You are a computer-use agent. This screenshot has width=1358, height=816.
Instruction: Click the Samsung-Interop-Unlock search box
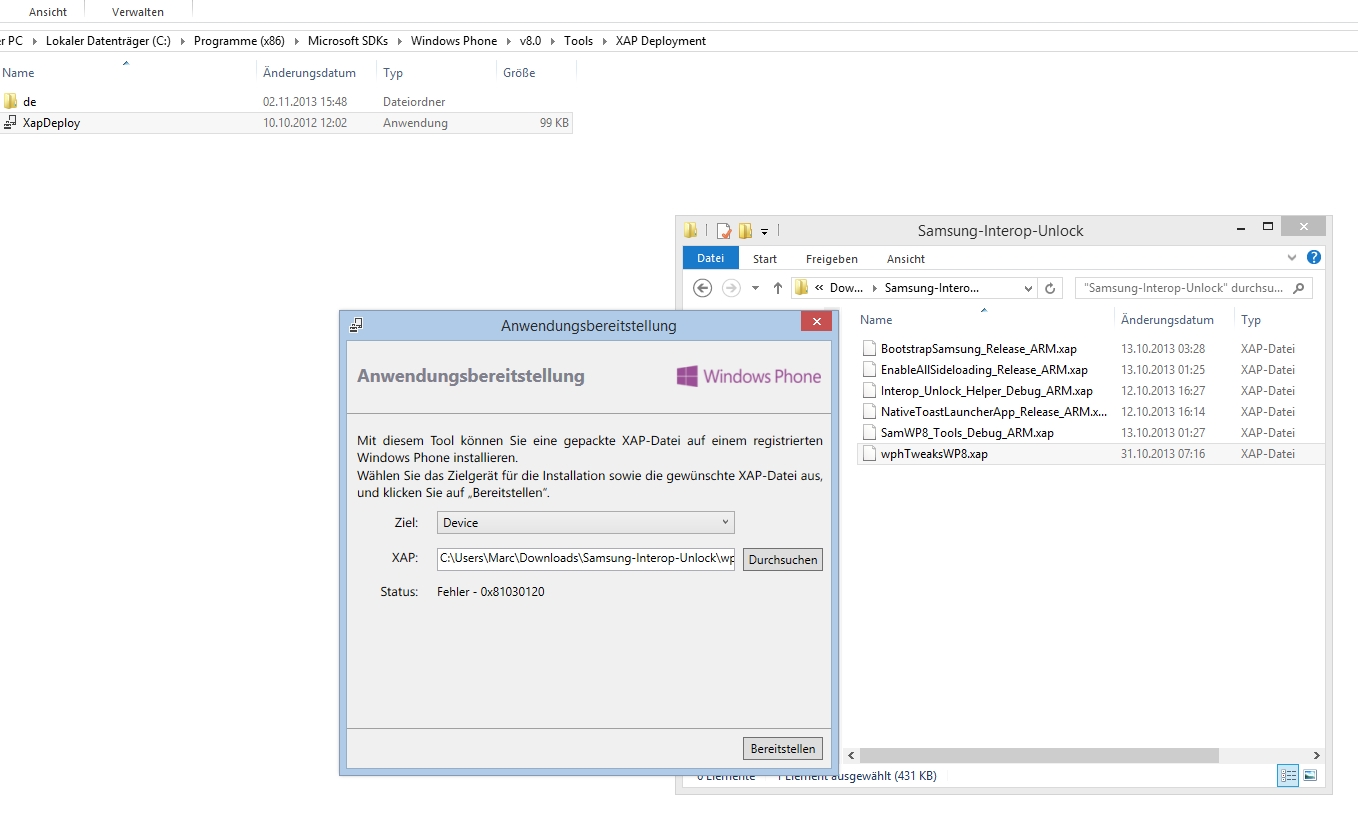1193,288
